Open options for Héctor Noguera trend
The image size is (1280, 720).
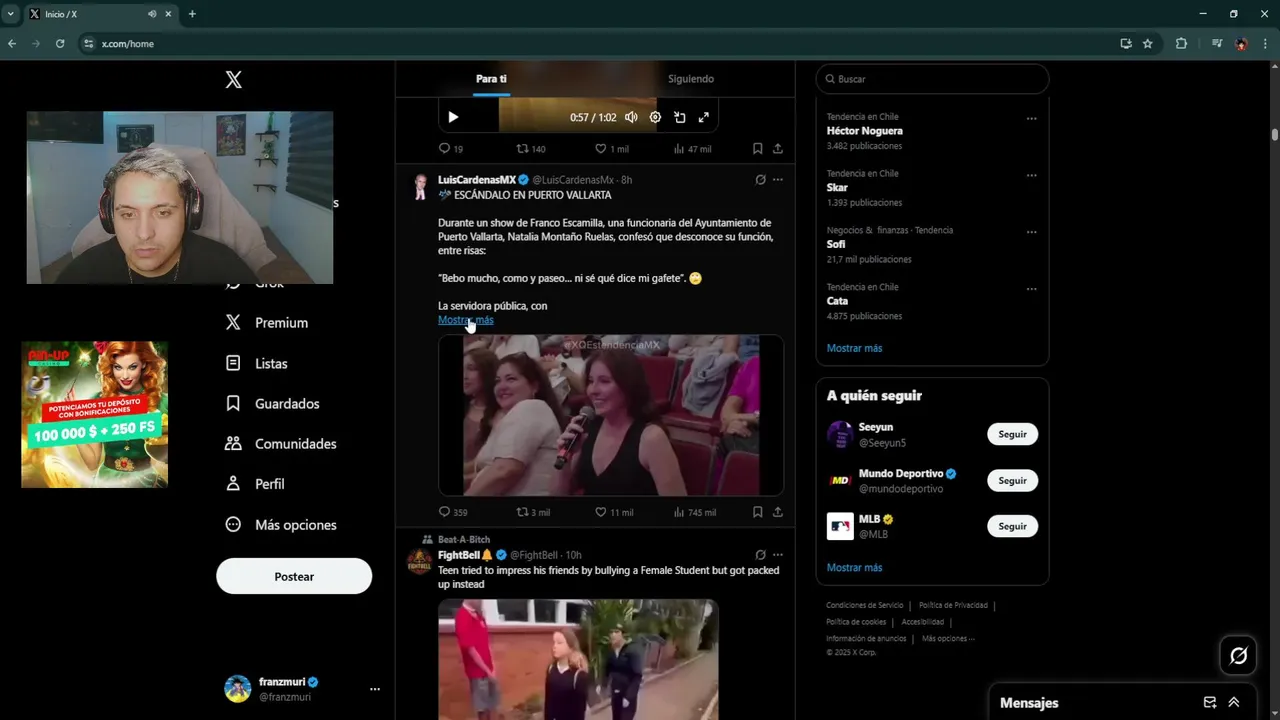pos(1031,118)
